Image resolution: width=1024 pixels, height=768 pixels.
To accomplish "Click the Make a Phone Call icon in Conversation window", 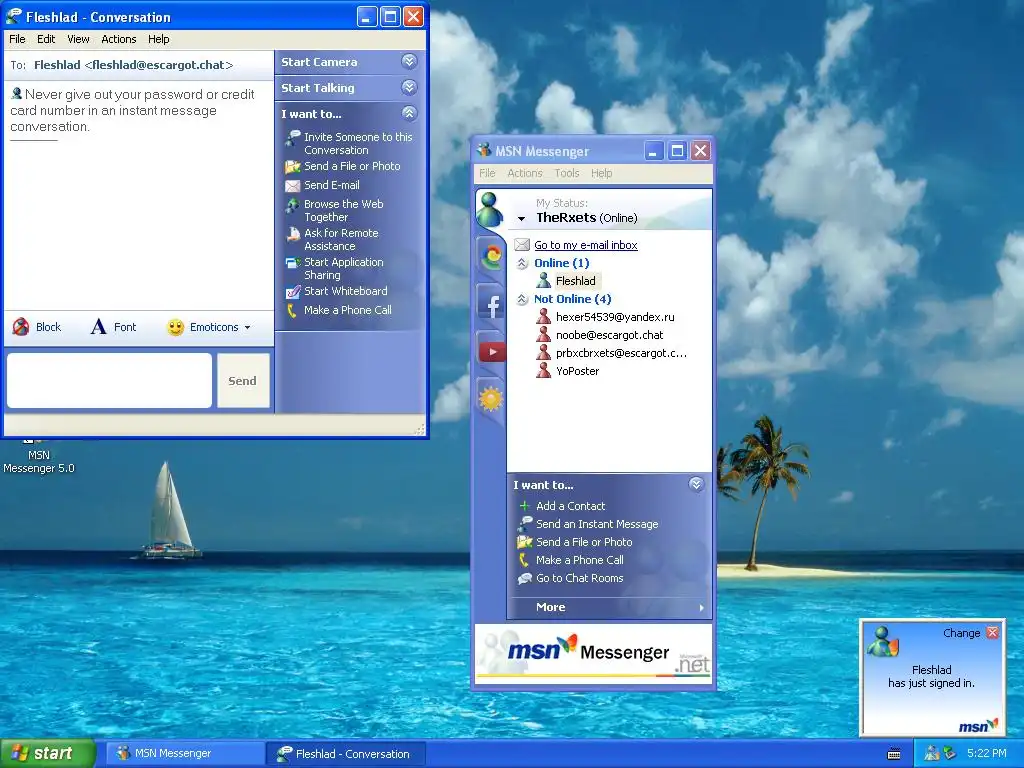I will pyautogui.click(x=292, y=311).
